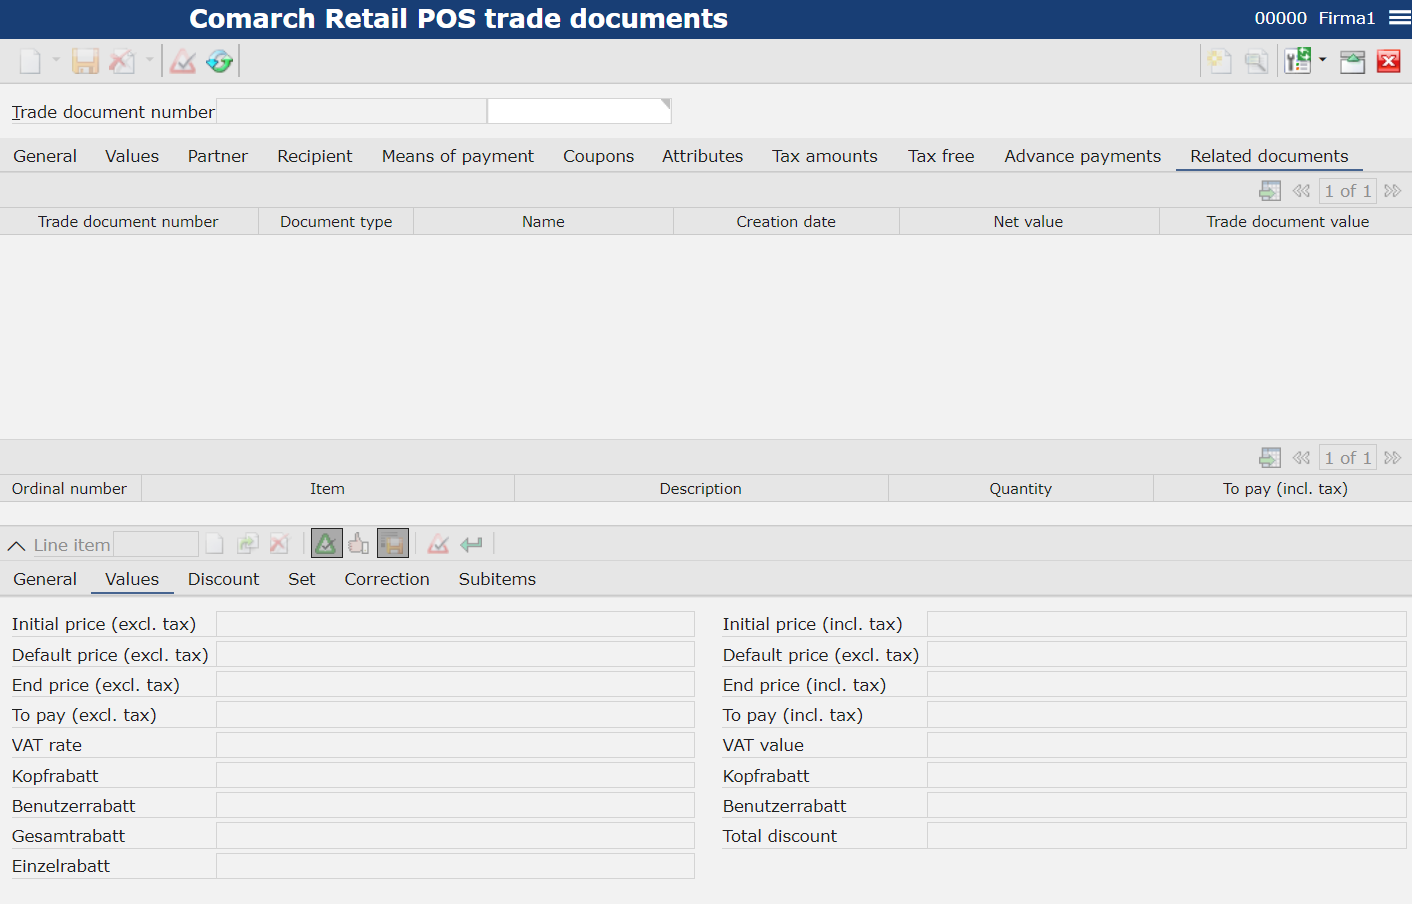Open the Coupons tab
This screenshot has height=904, width=1412.
coord(598,156)
